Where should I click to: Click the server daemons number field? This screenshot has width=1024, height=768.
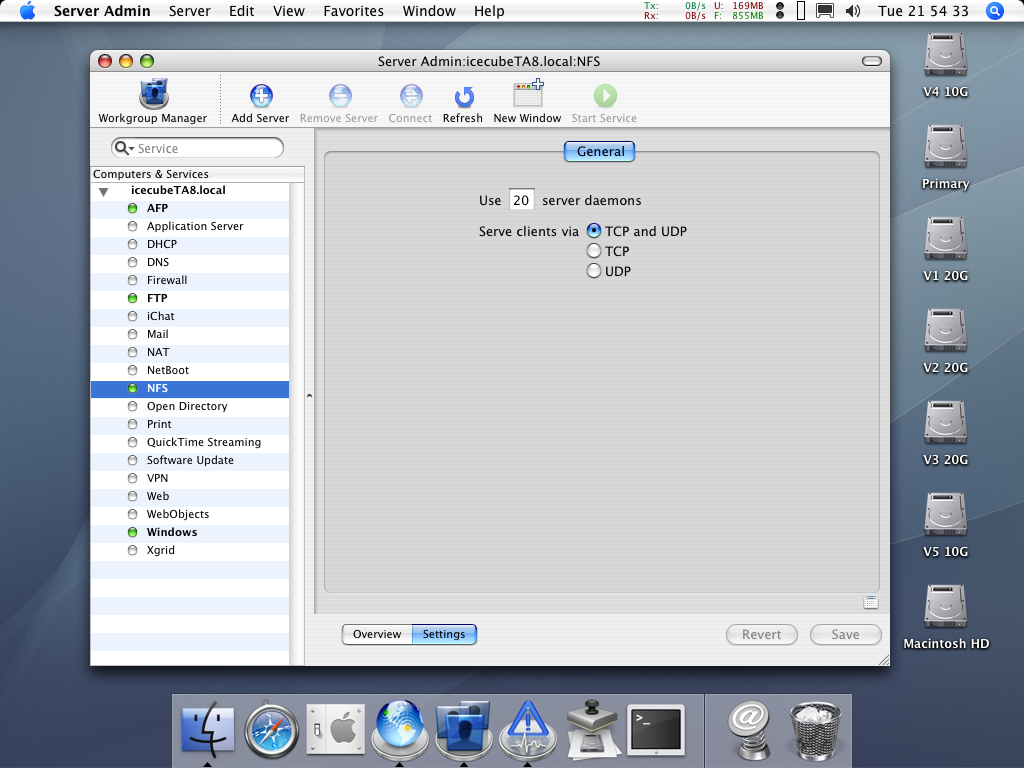pyautogui.click(x=521, y=200)
